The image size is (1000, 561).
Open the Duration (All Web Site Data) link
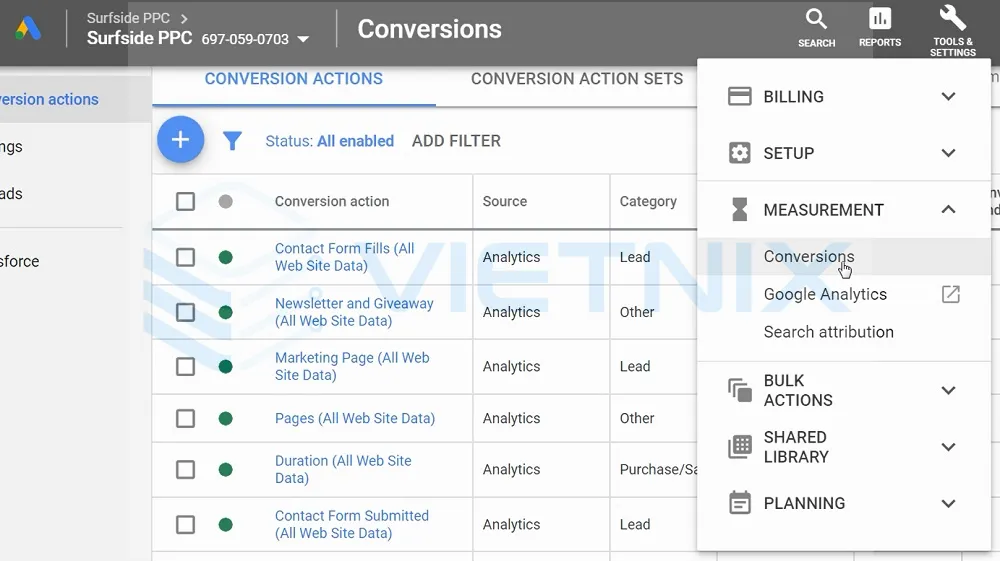pyautogui.click(x=343, y=469)
